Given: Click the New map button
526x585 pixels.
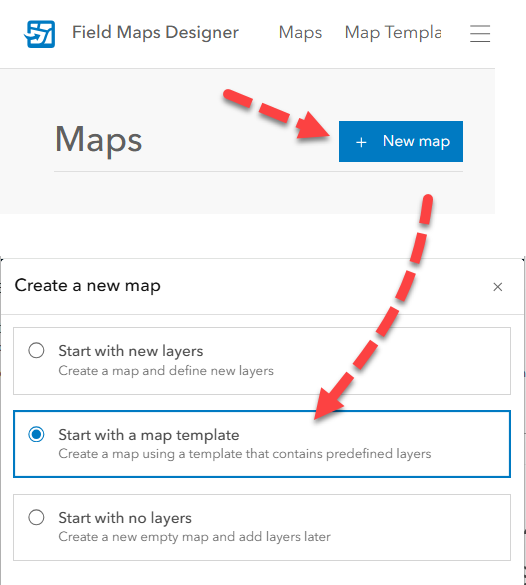Looking at the screenshot, I should [401, 141].
